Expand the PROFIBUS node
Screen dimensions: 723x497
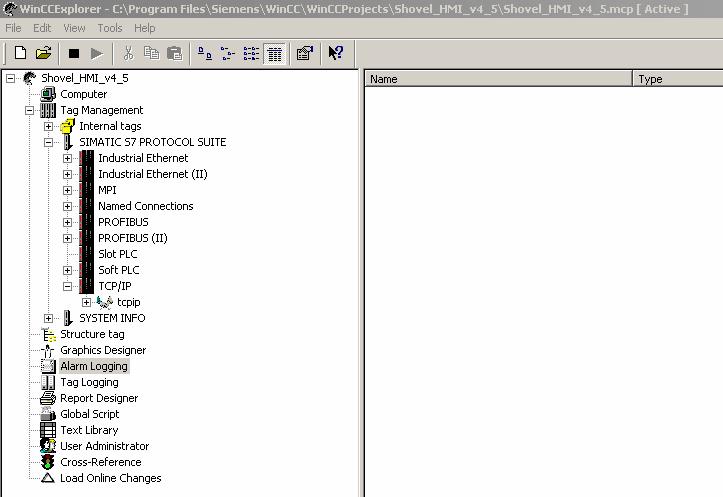(67, 222)
